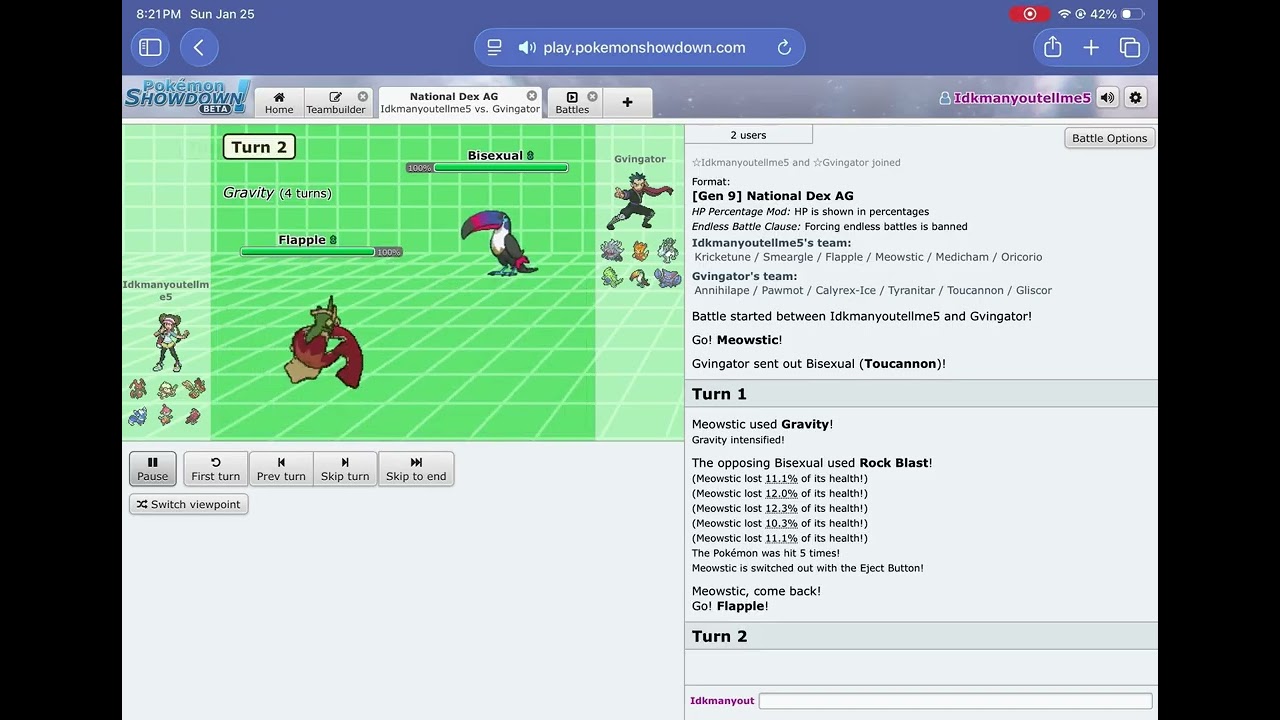Open a new Safari tab
Viewport: 1280px width, 720px height.
[x=1091, y=47]
